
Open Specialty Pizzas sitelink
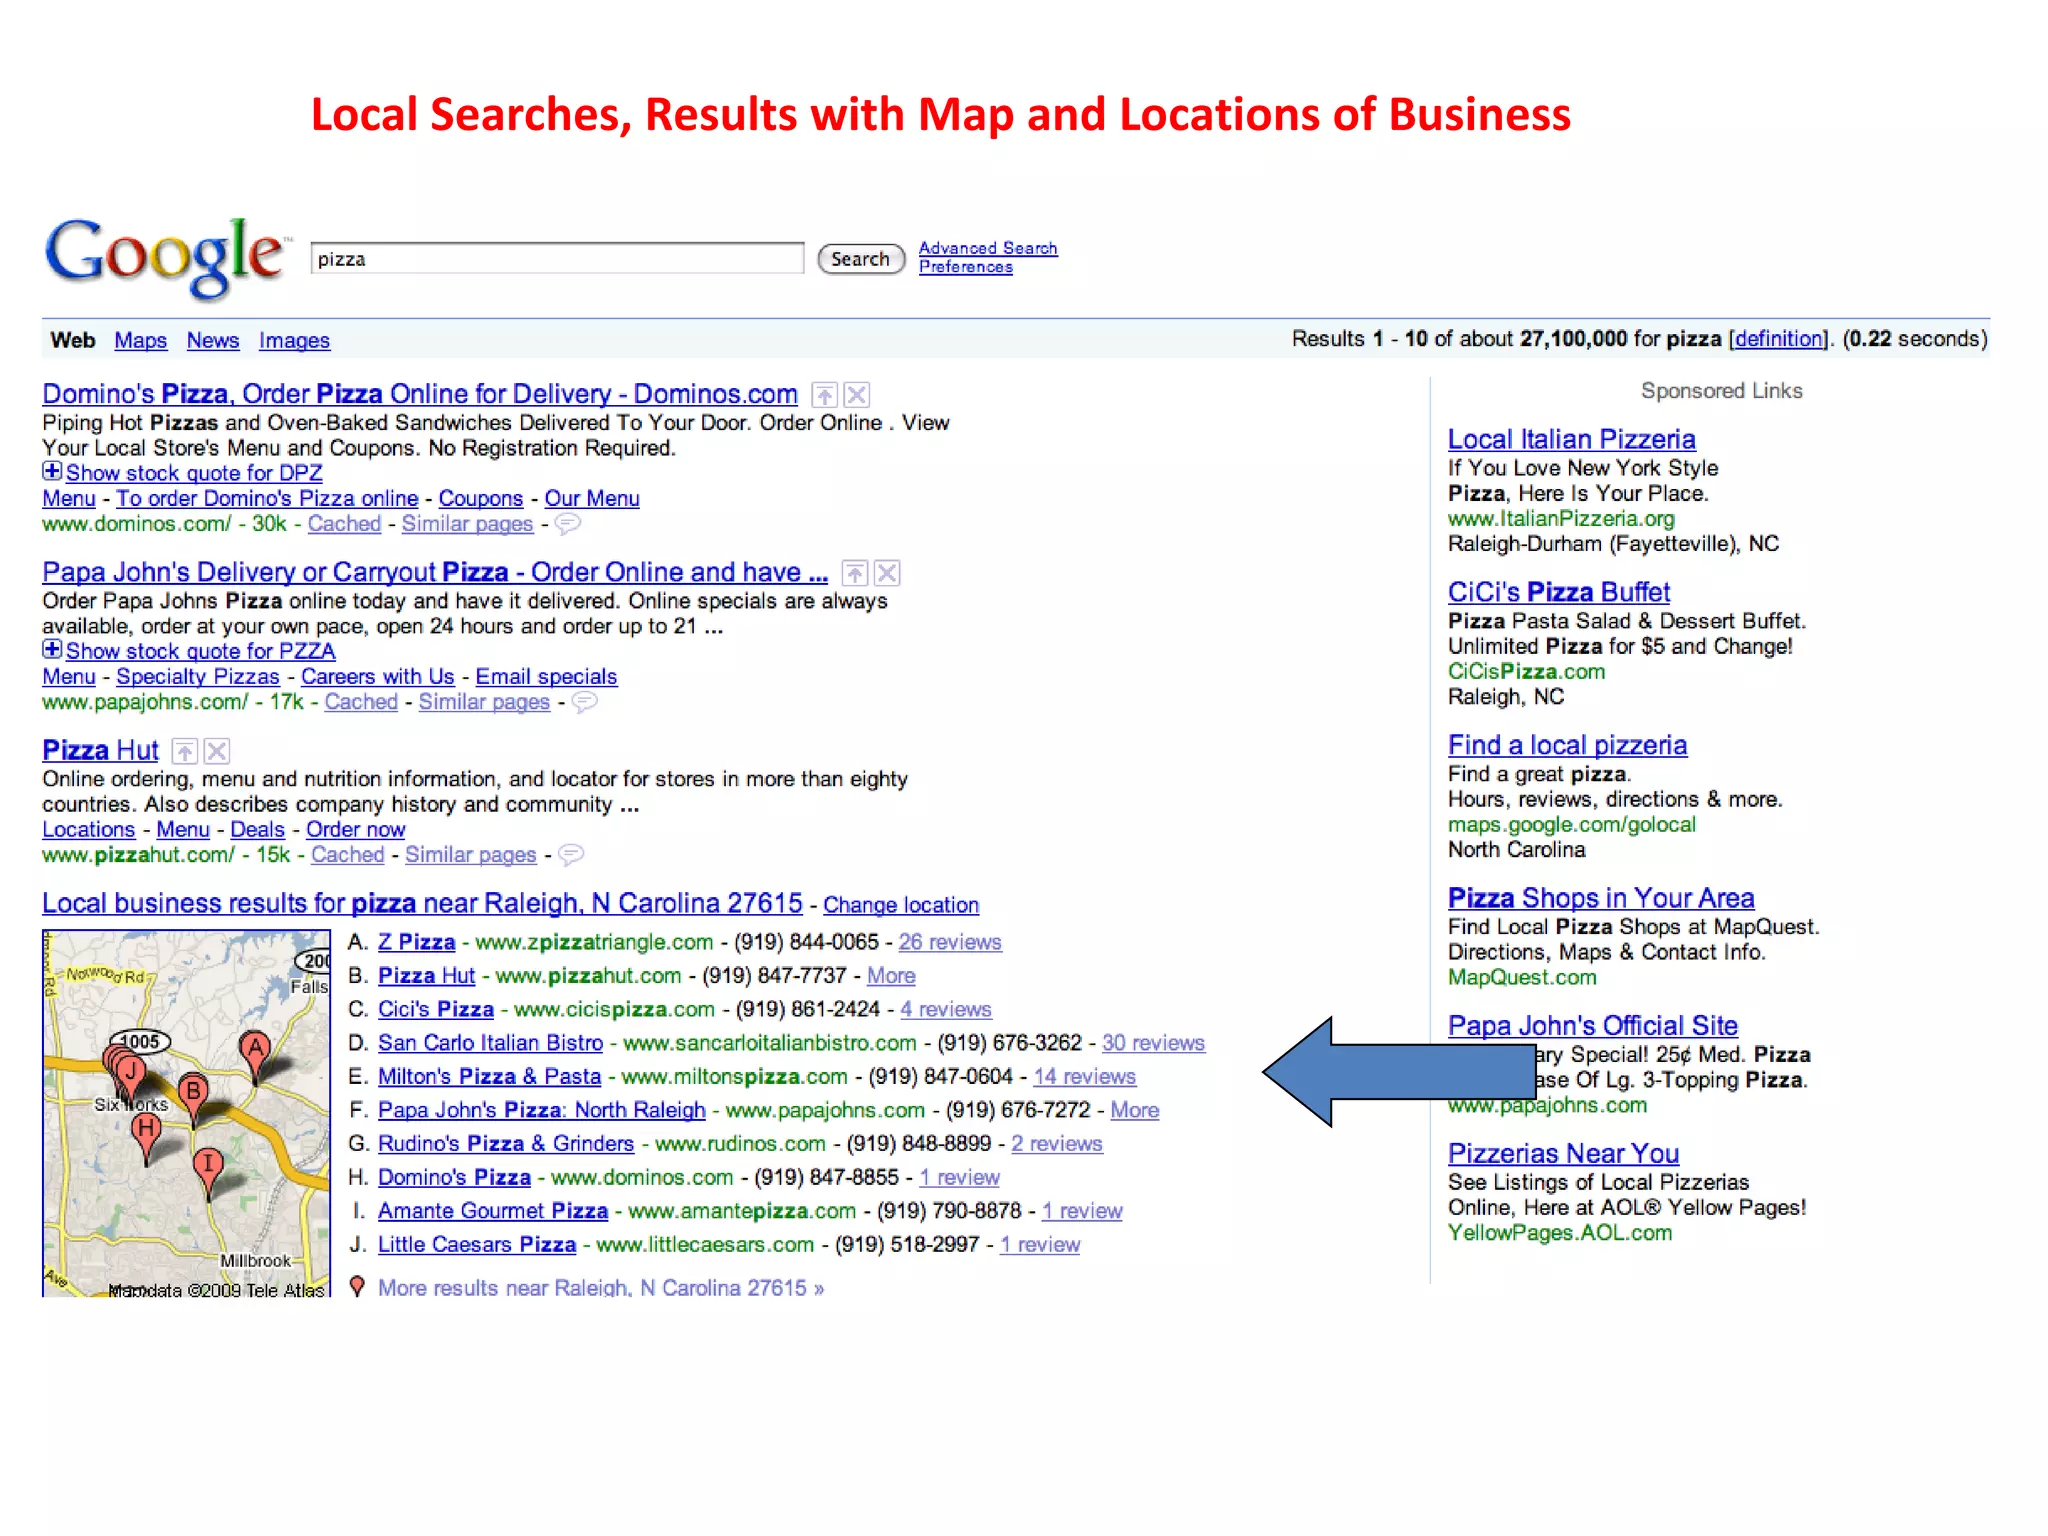pyautogui.click(x=198, y=677)
